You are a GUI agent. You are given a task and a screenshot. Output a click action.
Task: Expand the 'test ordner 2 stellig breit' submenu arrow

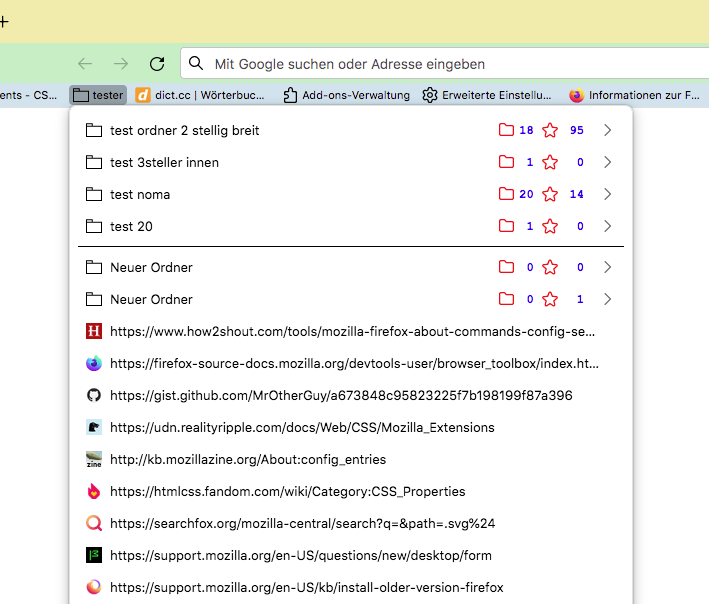pyautogui.click(x=607, y=130)
